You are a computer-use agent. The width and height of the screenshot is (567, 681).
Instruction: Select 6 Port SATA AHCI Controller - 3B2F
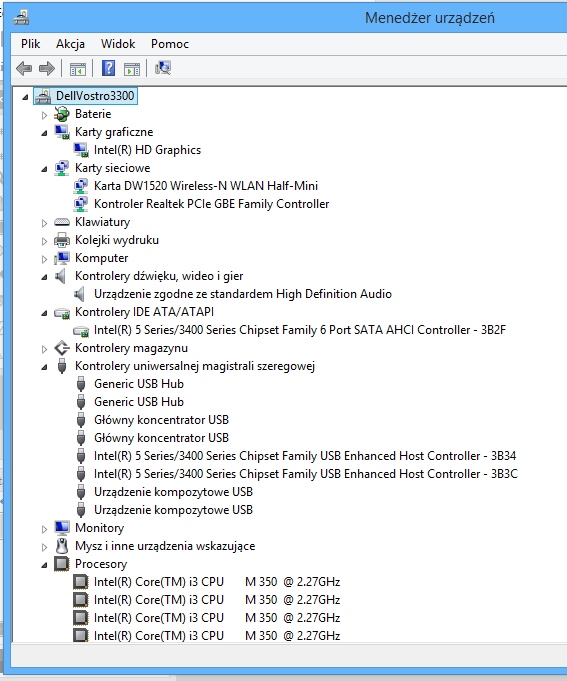(x=300, y=330)
